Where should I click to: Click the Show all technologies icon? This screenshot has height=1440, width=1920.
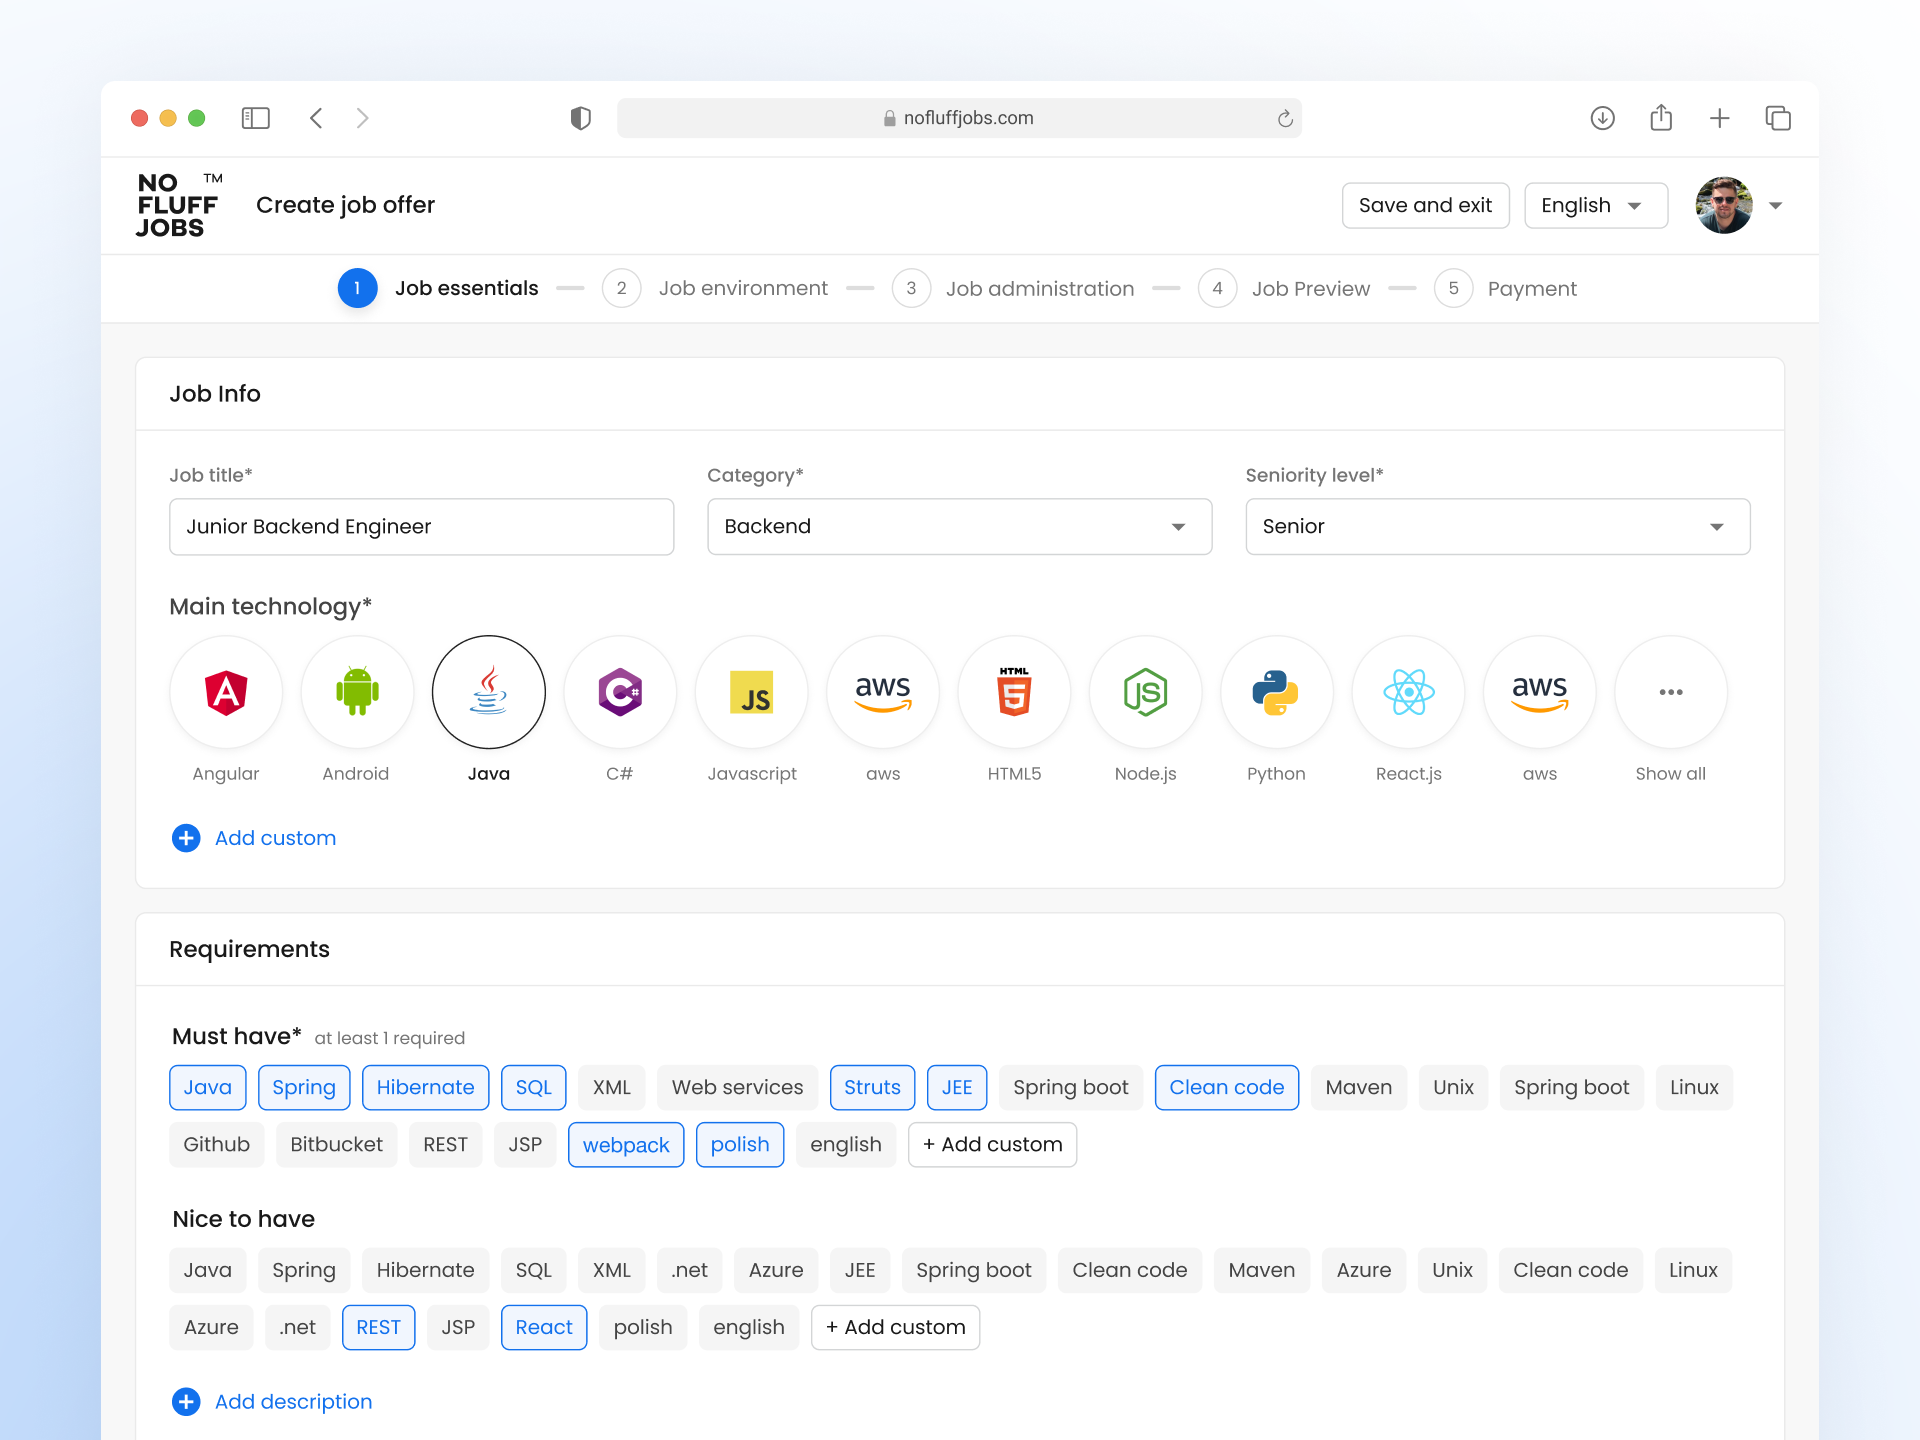tap(1670, 692)
